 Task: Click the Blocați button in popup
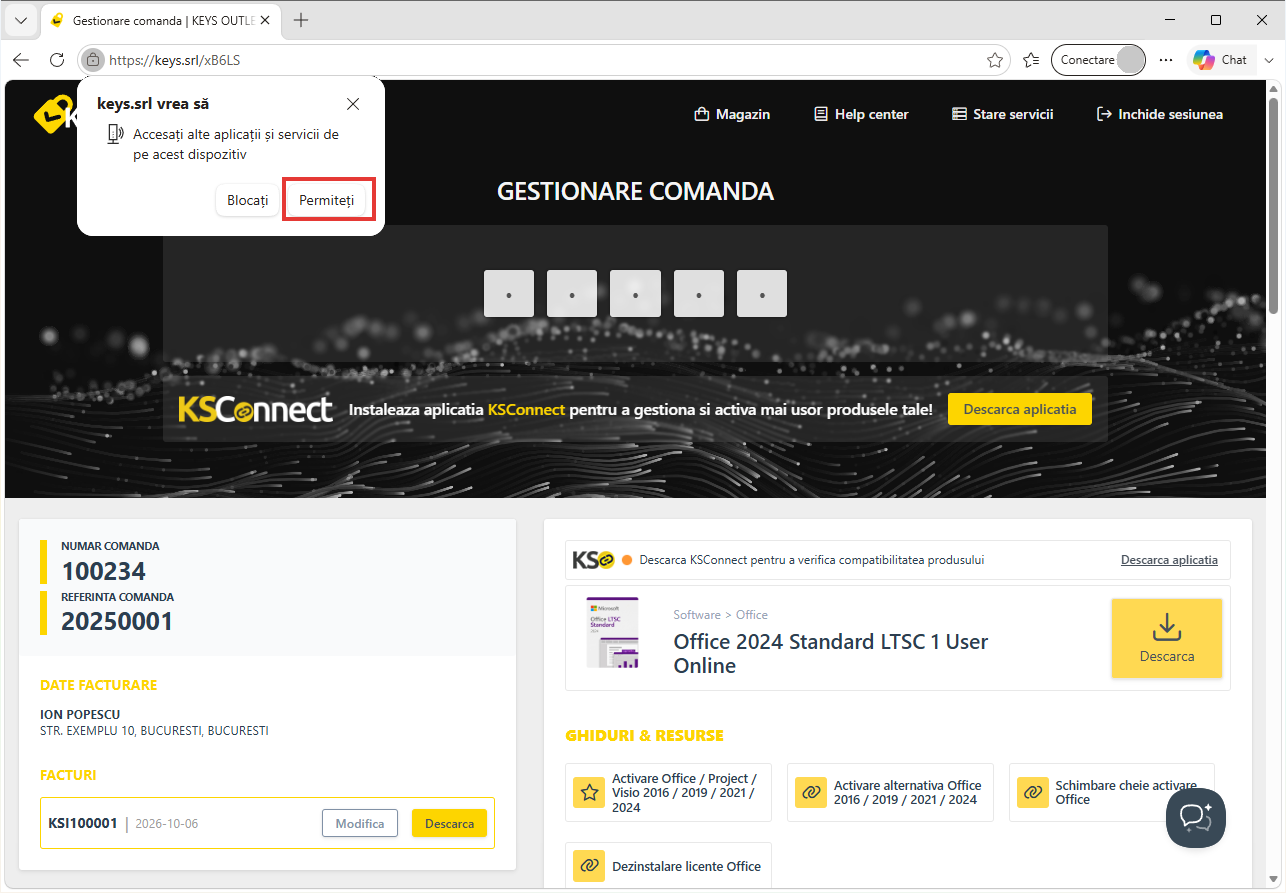(x=247, y=200)
